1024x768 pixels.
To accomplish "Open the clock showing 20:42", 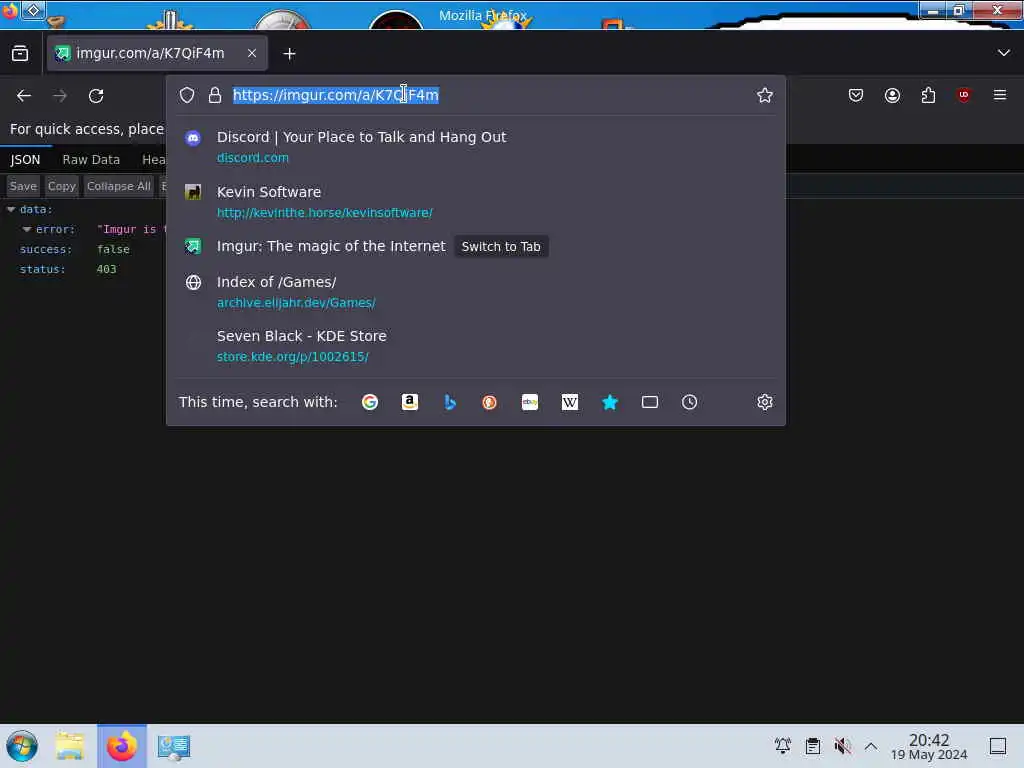I will point(929,746).
